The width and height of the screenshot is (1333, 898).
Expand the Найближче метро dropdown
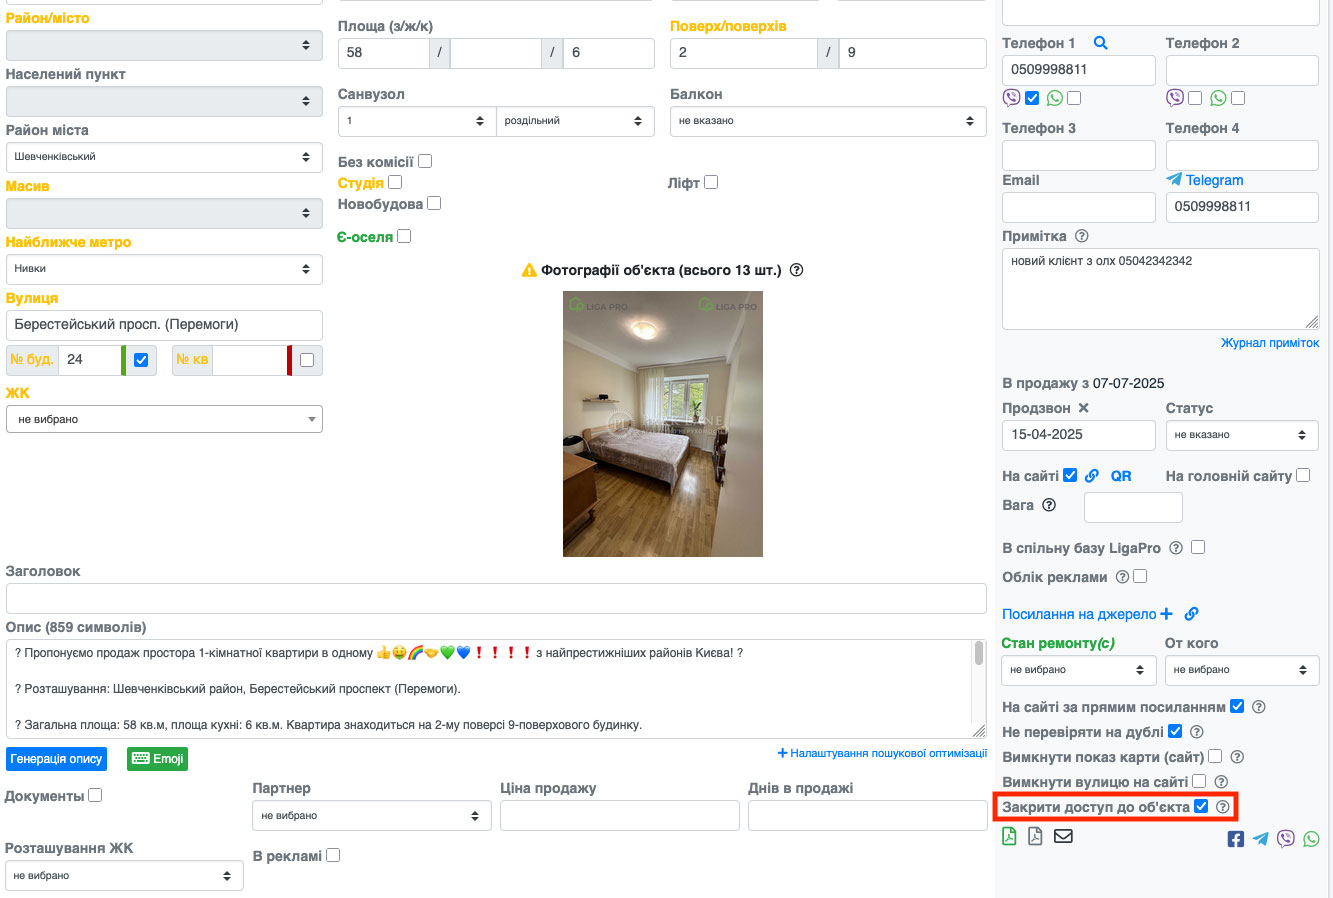164,269
